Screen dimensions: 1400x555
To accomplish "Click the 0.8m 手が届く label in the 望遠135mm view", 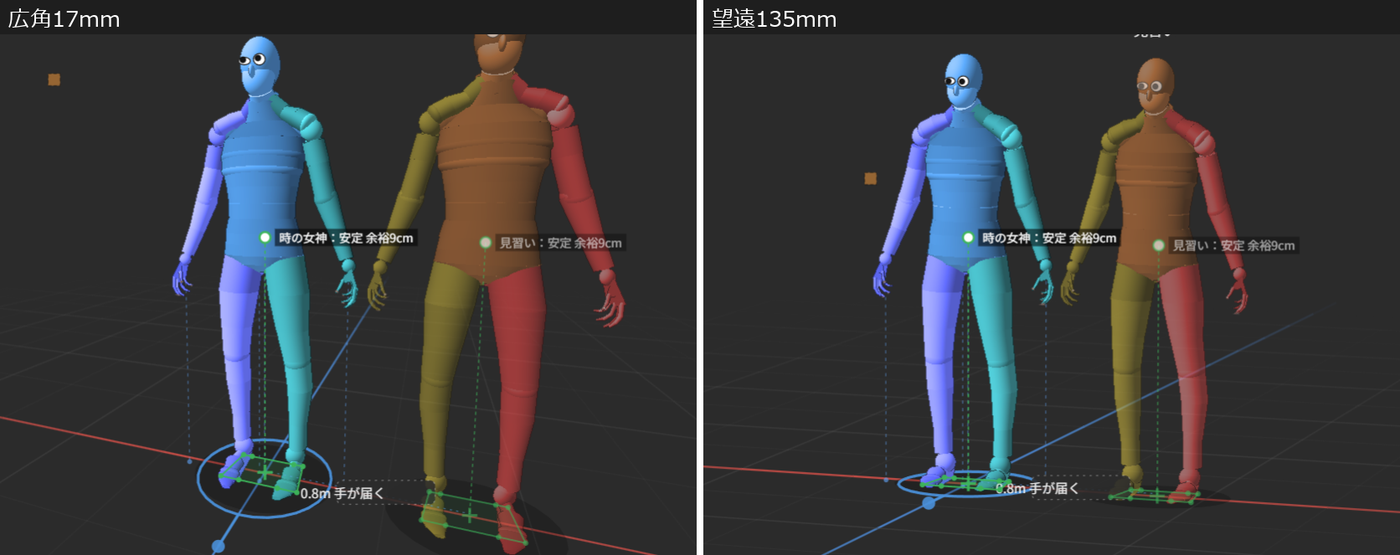I will (x=1038, y=487).
